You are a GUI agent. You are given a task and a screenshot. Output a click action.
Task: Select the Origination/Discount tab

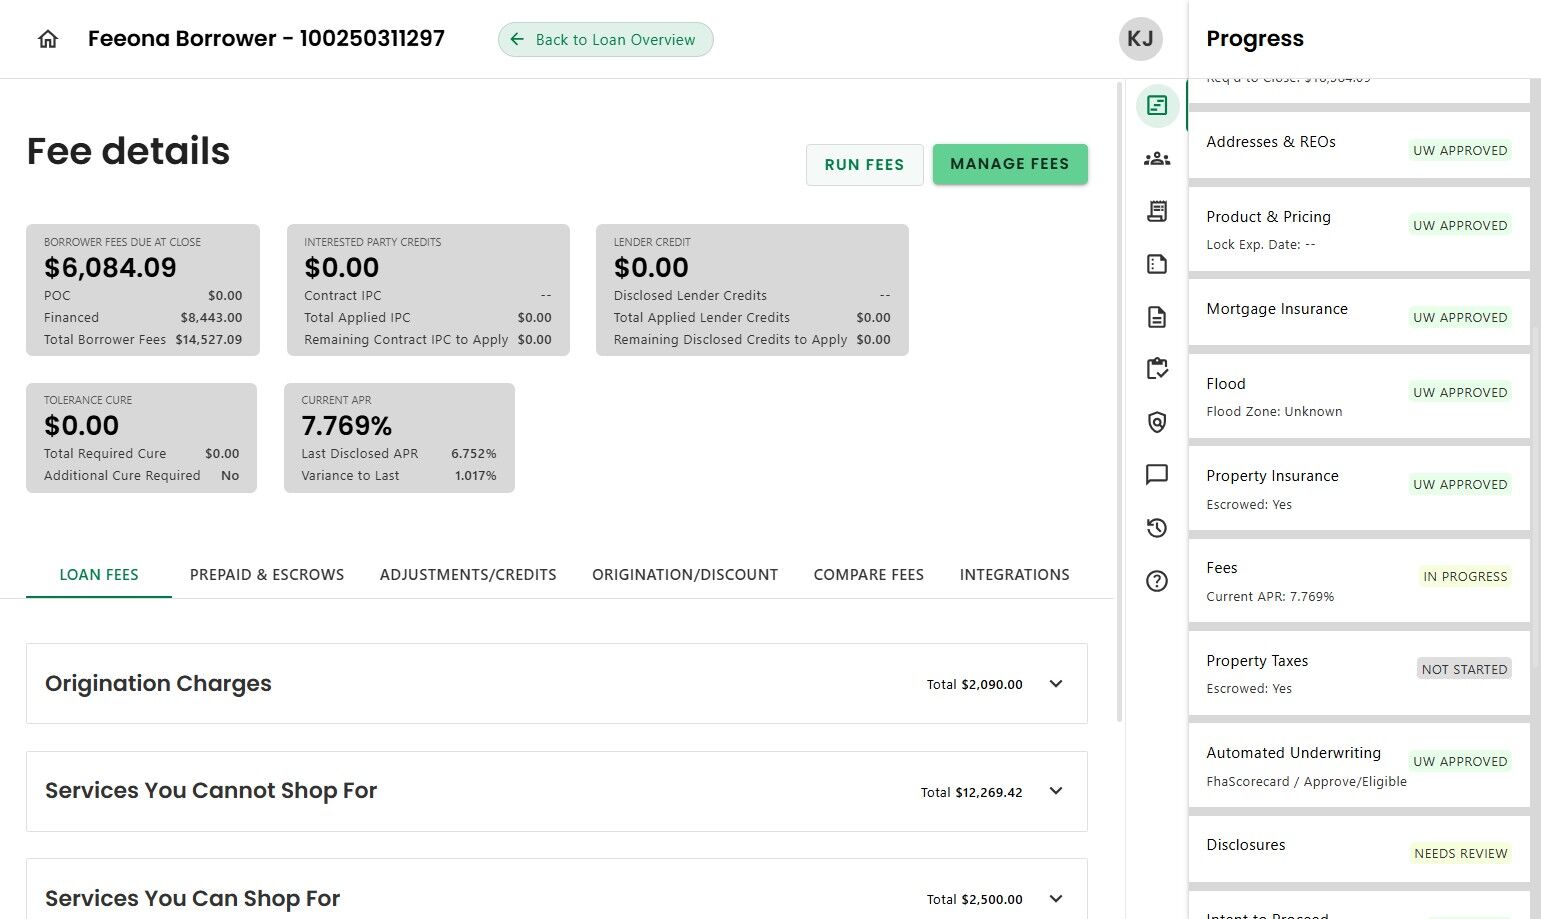685,575
